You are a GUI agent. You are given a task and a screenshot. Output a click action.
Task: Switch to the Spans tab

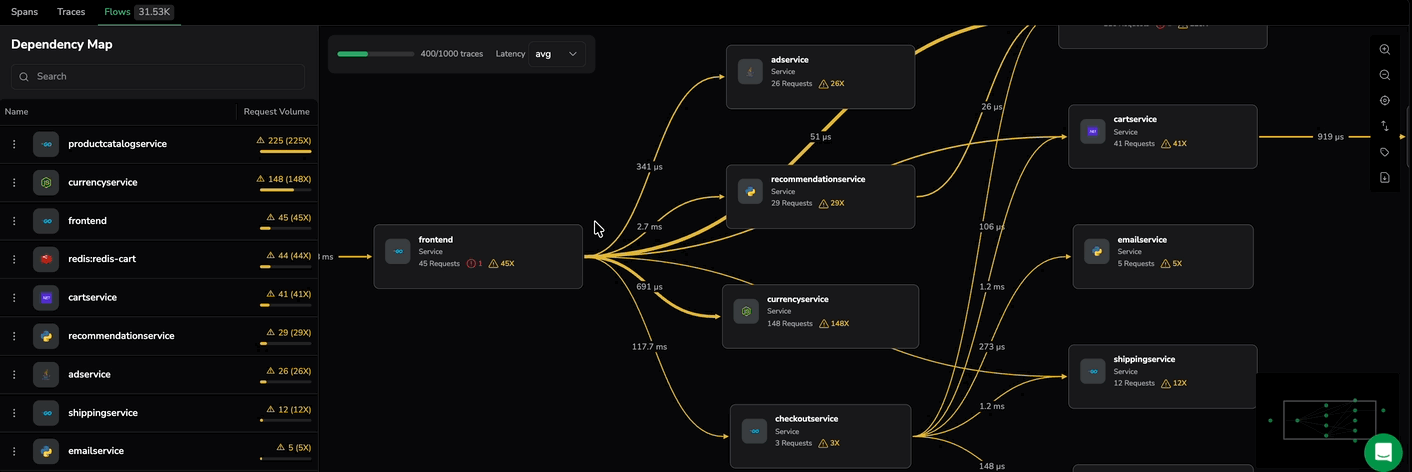click(24, 12)
